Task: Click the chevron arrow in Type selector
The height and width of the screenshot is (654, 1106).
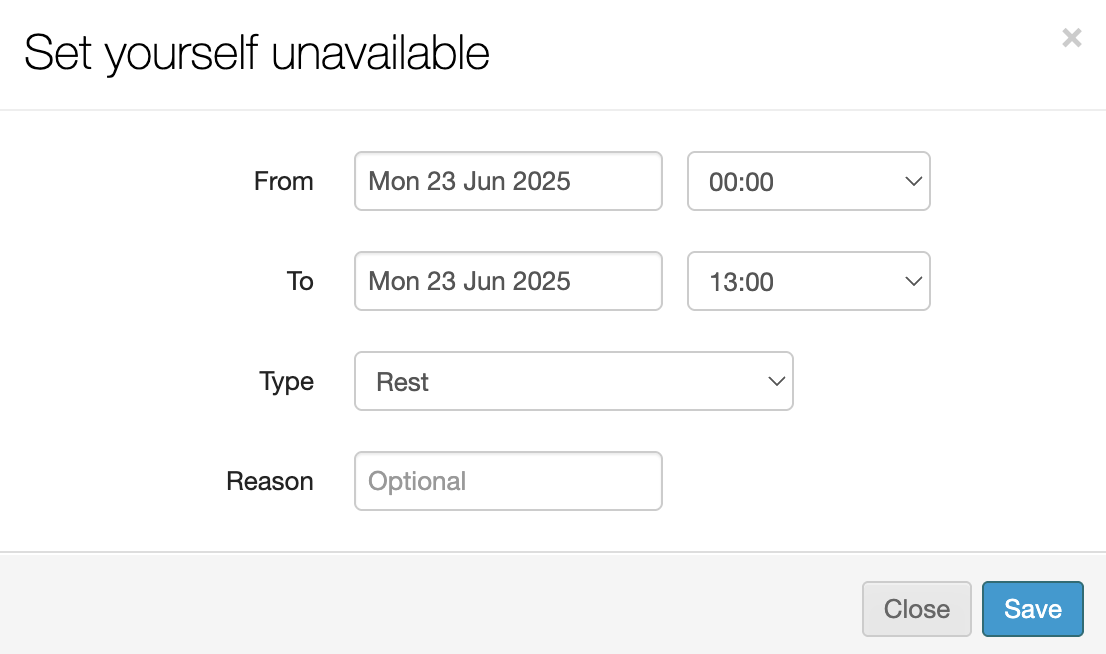Action: [775, 381]
